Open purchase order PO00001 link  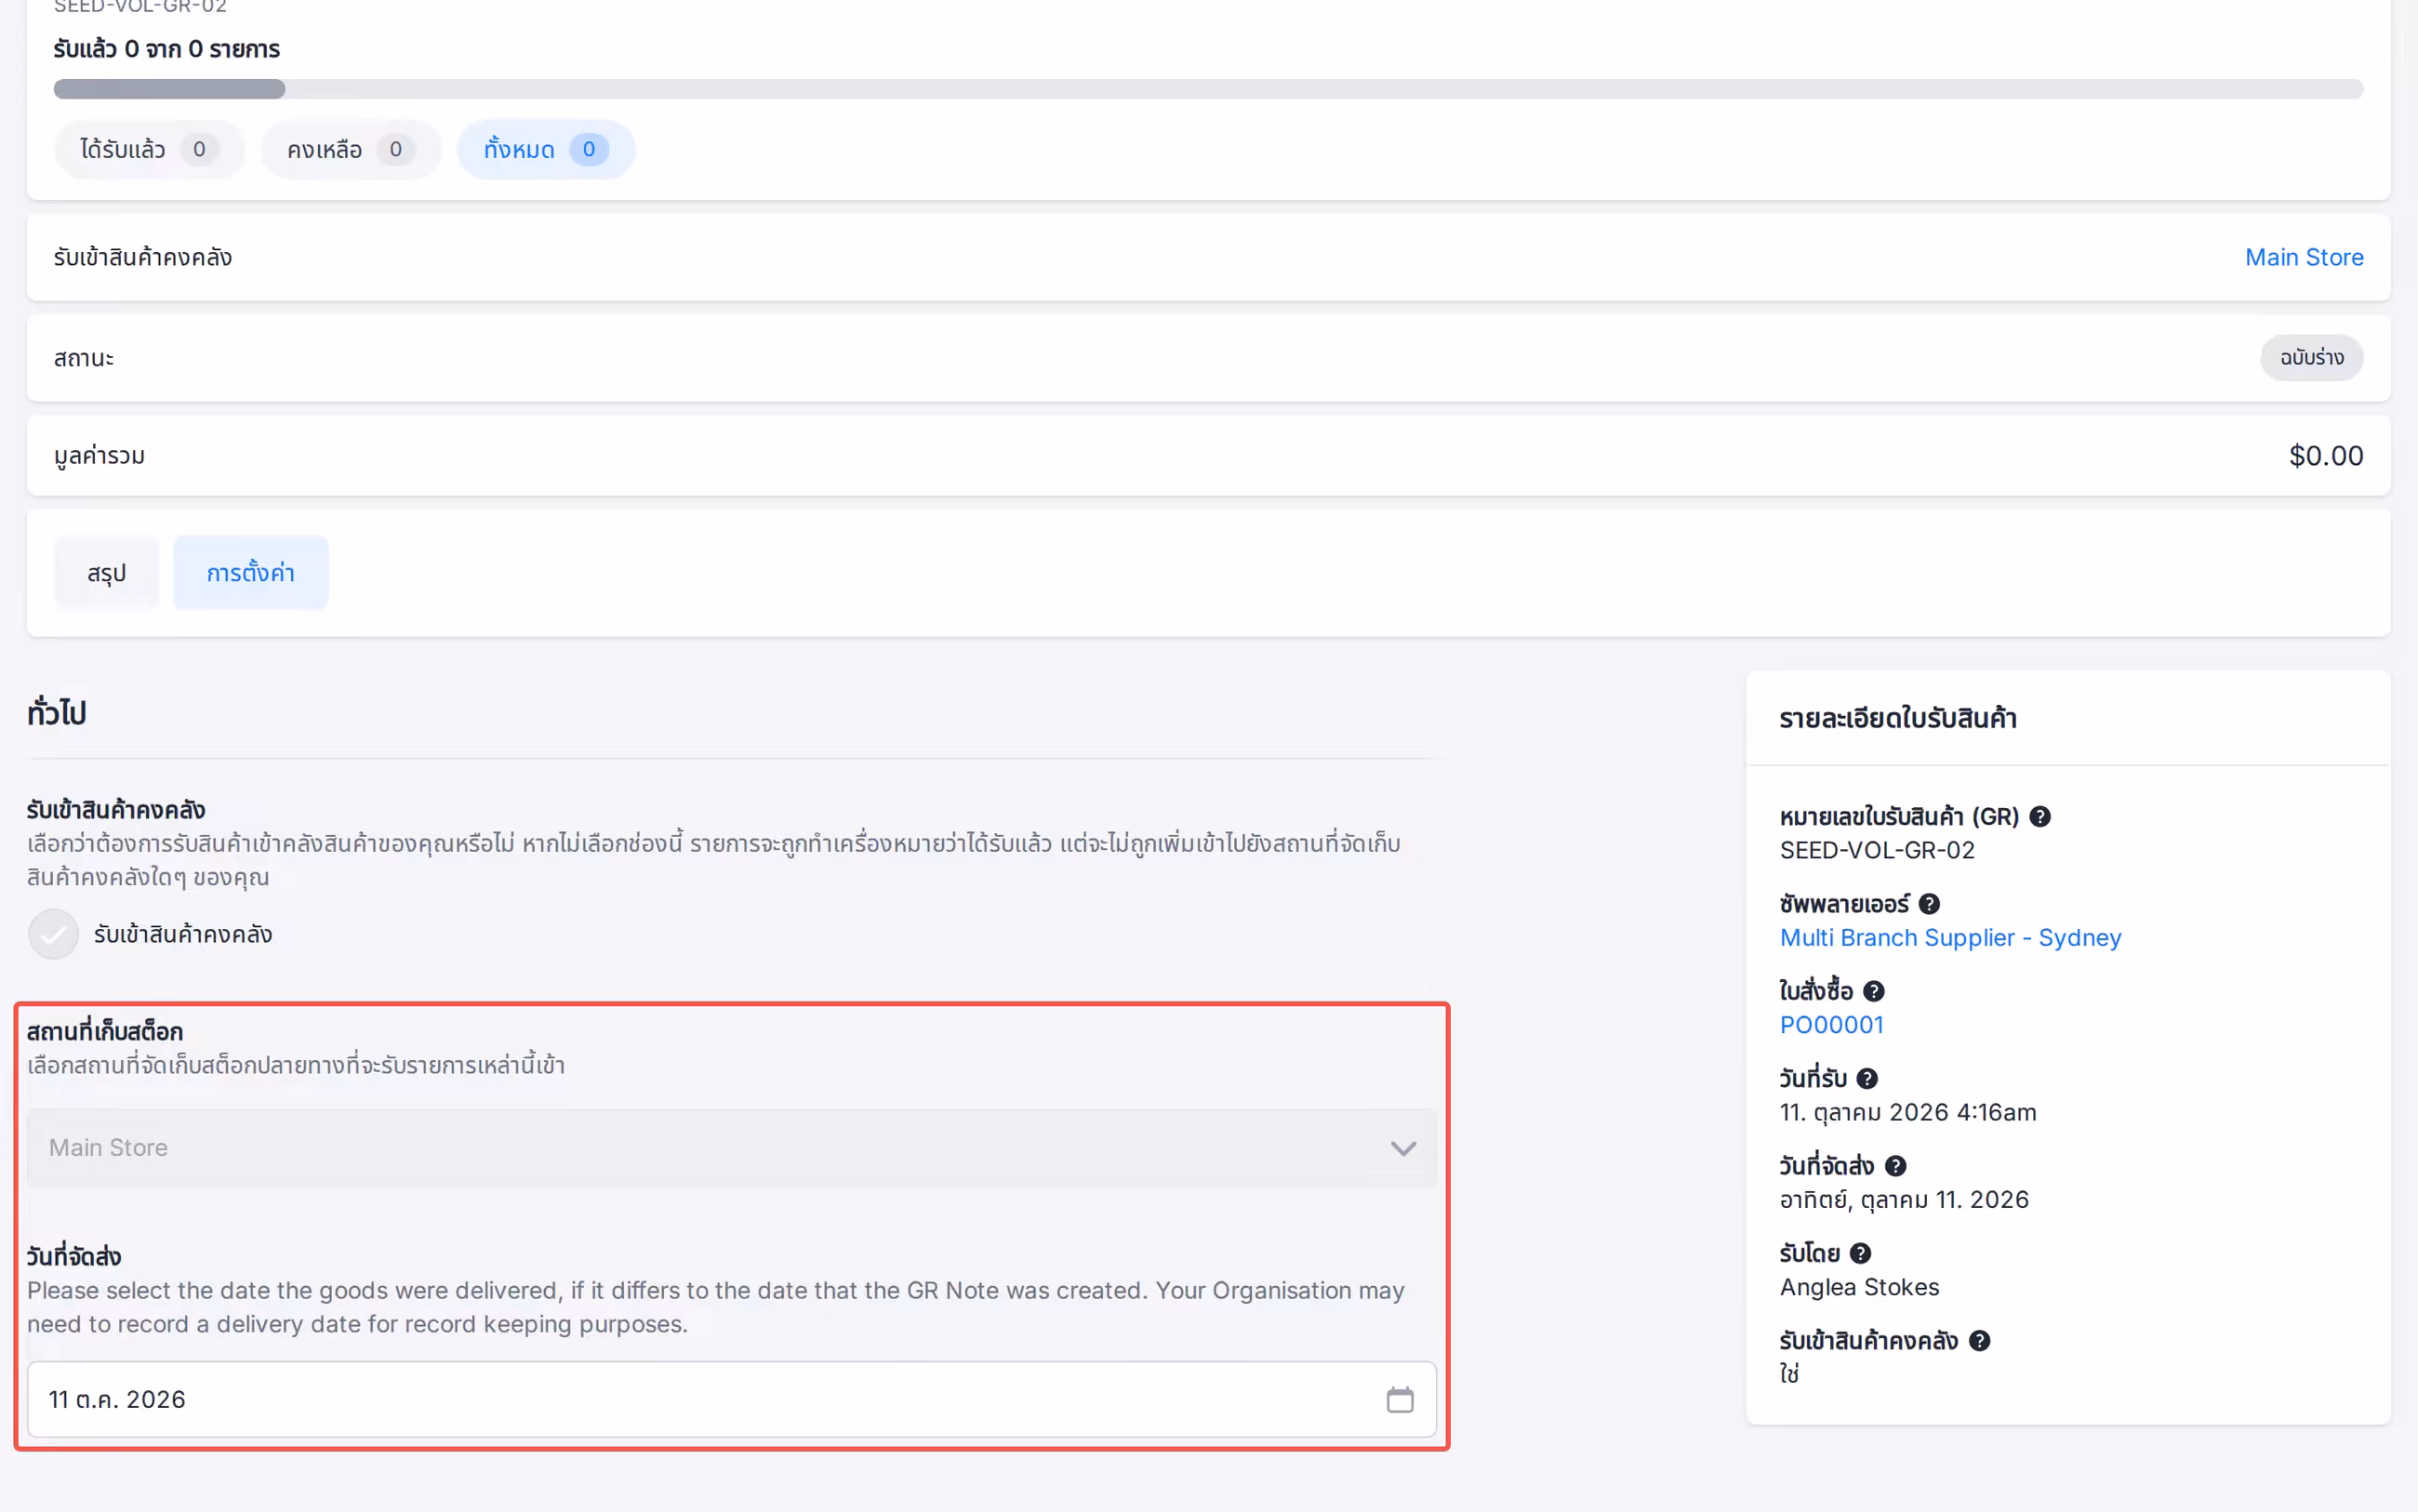point(1831,1025)
